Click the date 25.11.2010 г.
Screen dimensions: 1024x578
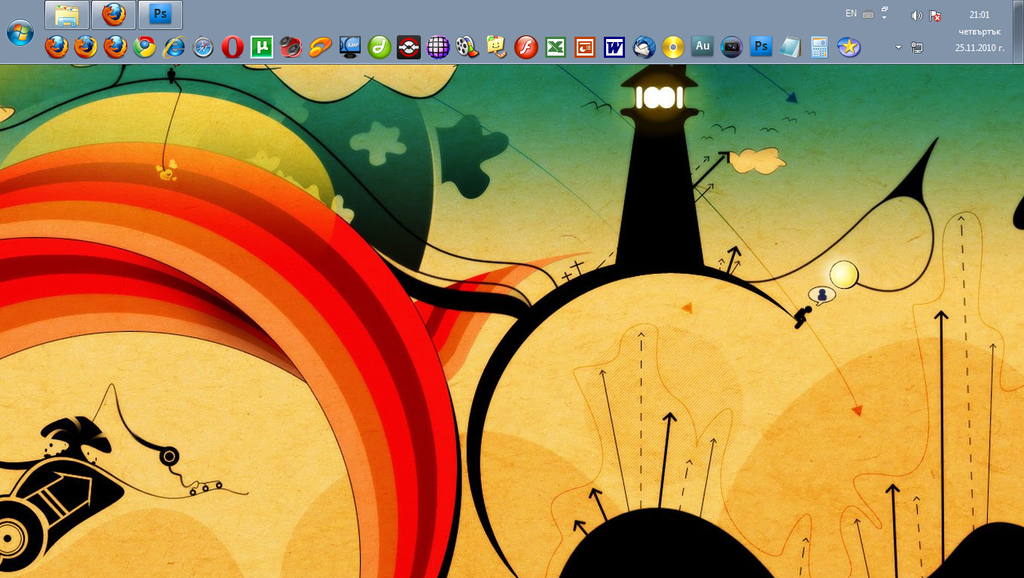pos(979,47)
